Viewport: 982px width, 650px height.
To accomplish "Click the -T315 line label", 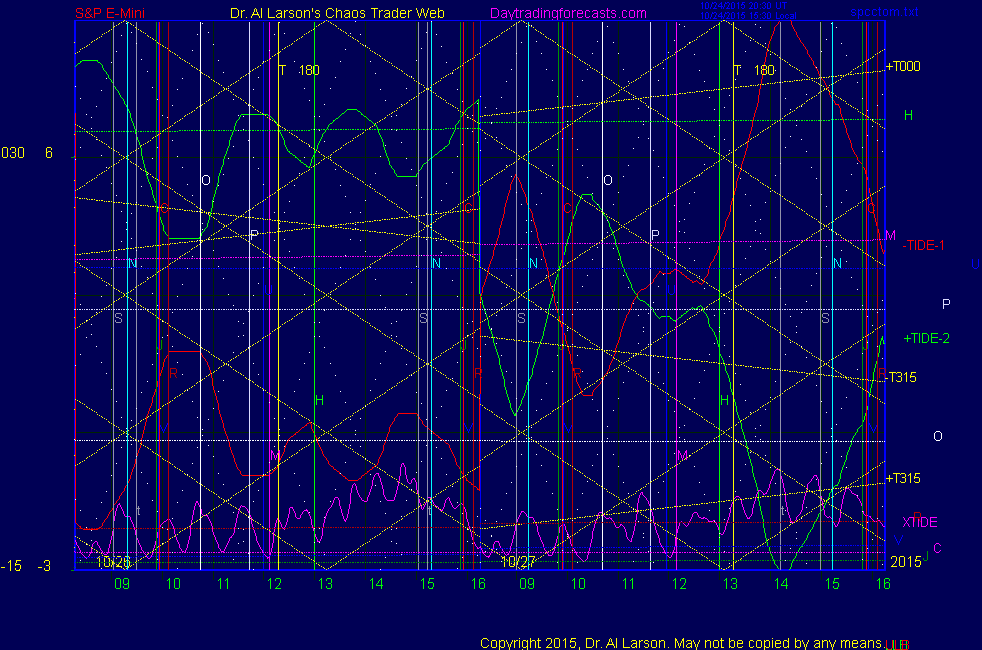I will [x=901, y=377].
